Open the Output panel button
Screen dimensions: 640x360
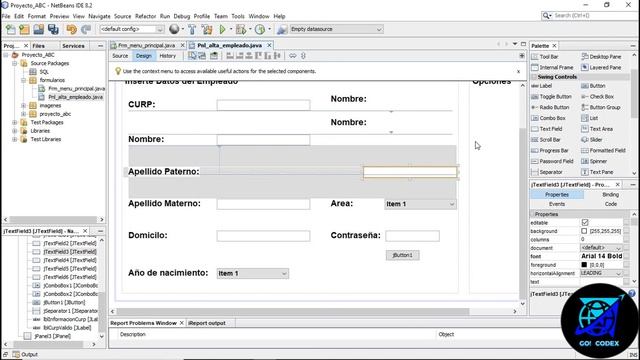pos(25,355)
